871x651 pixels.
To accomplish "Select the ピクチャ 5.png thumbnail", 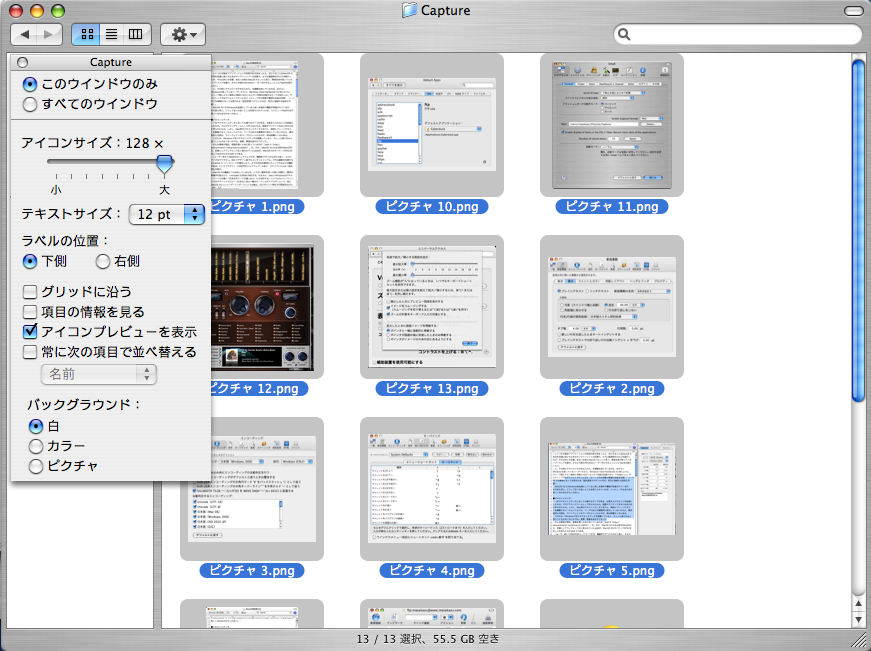I will point(612,489).
